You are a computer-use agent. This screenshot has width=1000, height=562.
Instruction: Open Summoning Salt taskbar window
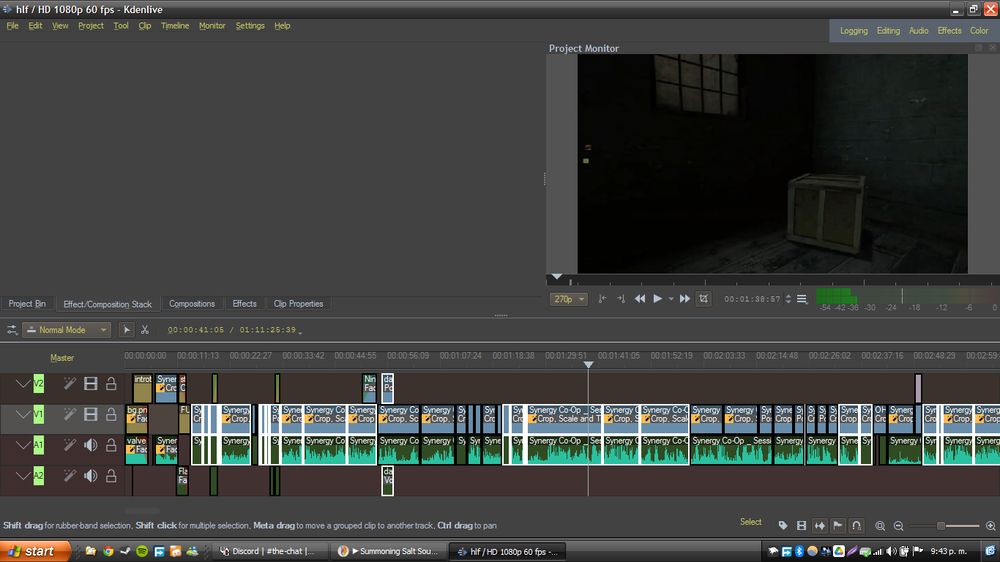[x=388, y=551]
